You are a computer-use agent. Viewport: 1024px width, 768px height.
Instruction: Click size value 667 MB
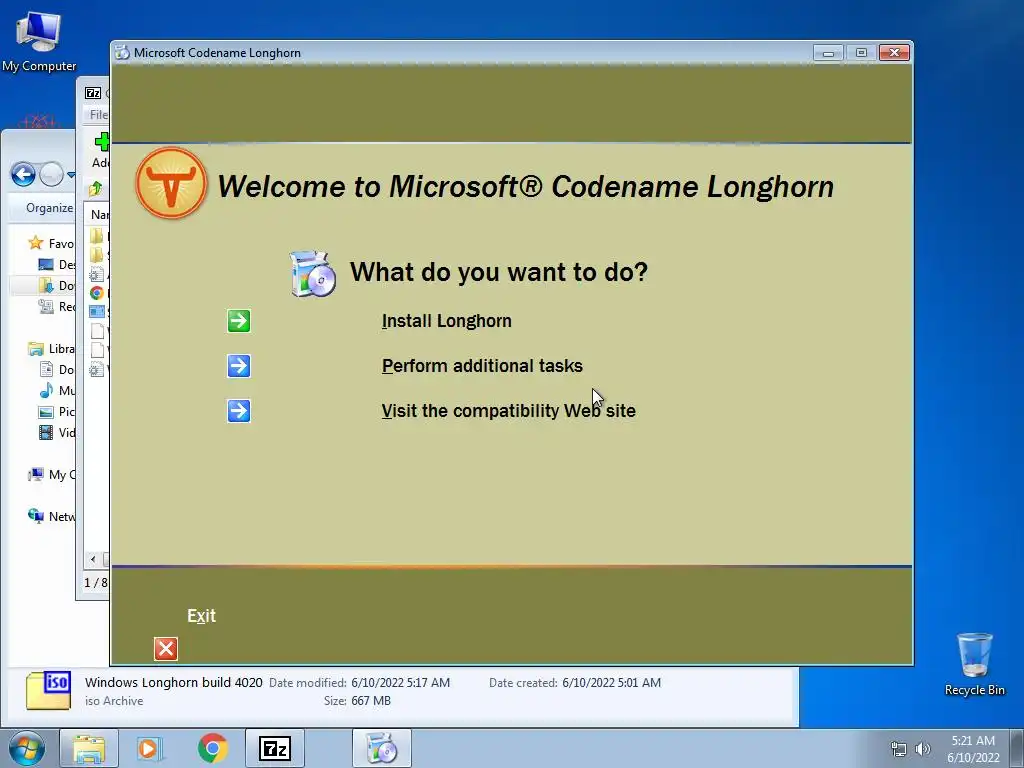tap(371, 701)
